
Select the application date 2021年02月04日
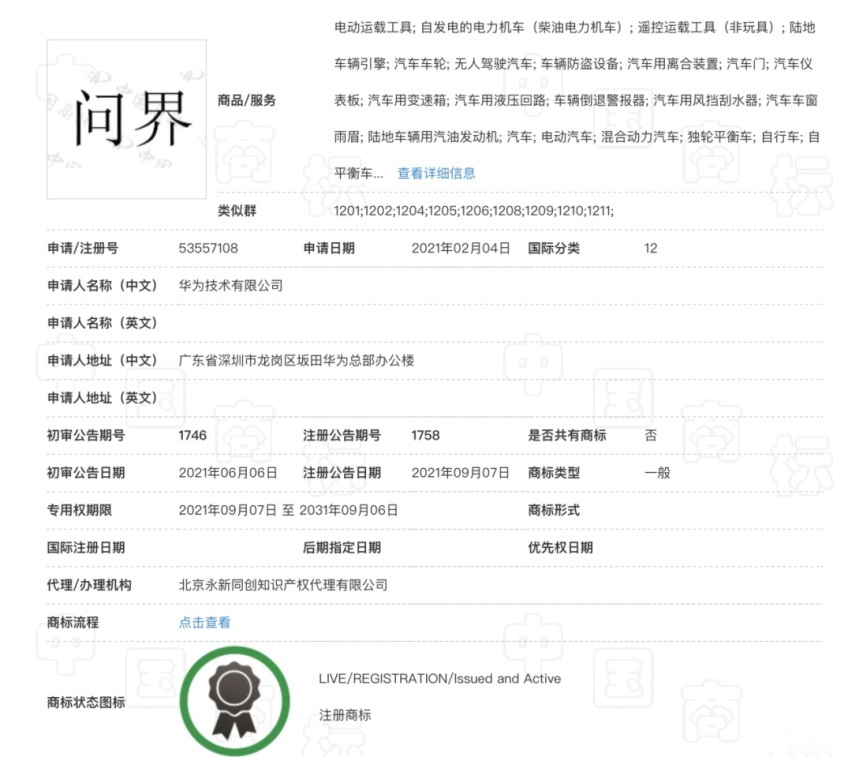pos(461,248)
